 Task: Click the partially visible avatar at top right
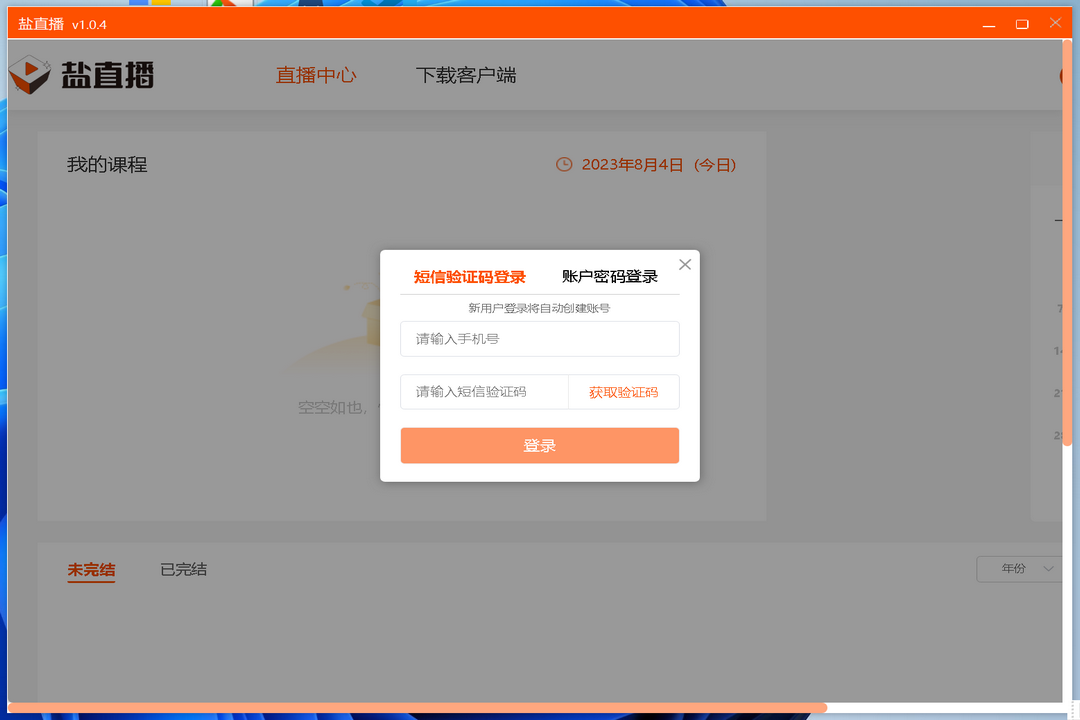click(1066, 74)
